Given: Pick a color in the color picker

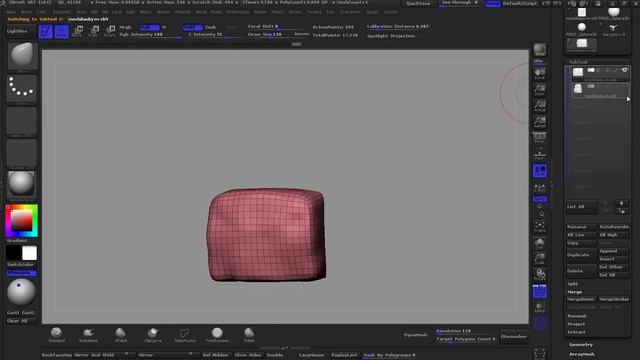Looking at the screenshot, I should click(x=22, y=220).
